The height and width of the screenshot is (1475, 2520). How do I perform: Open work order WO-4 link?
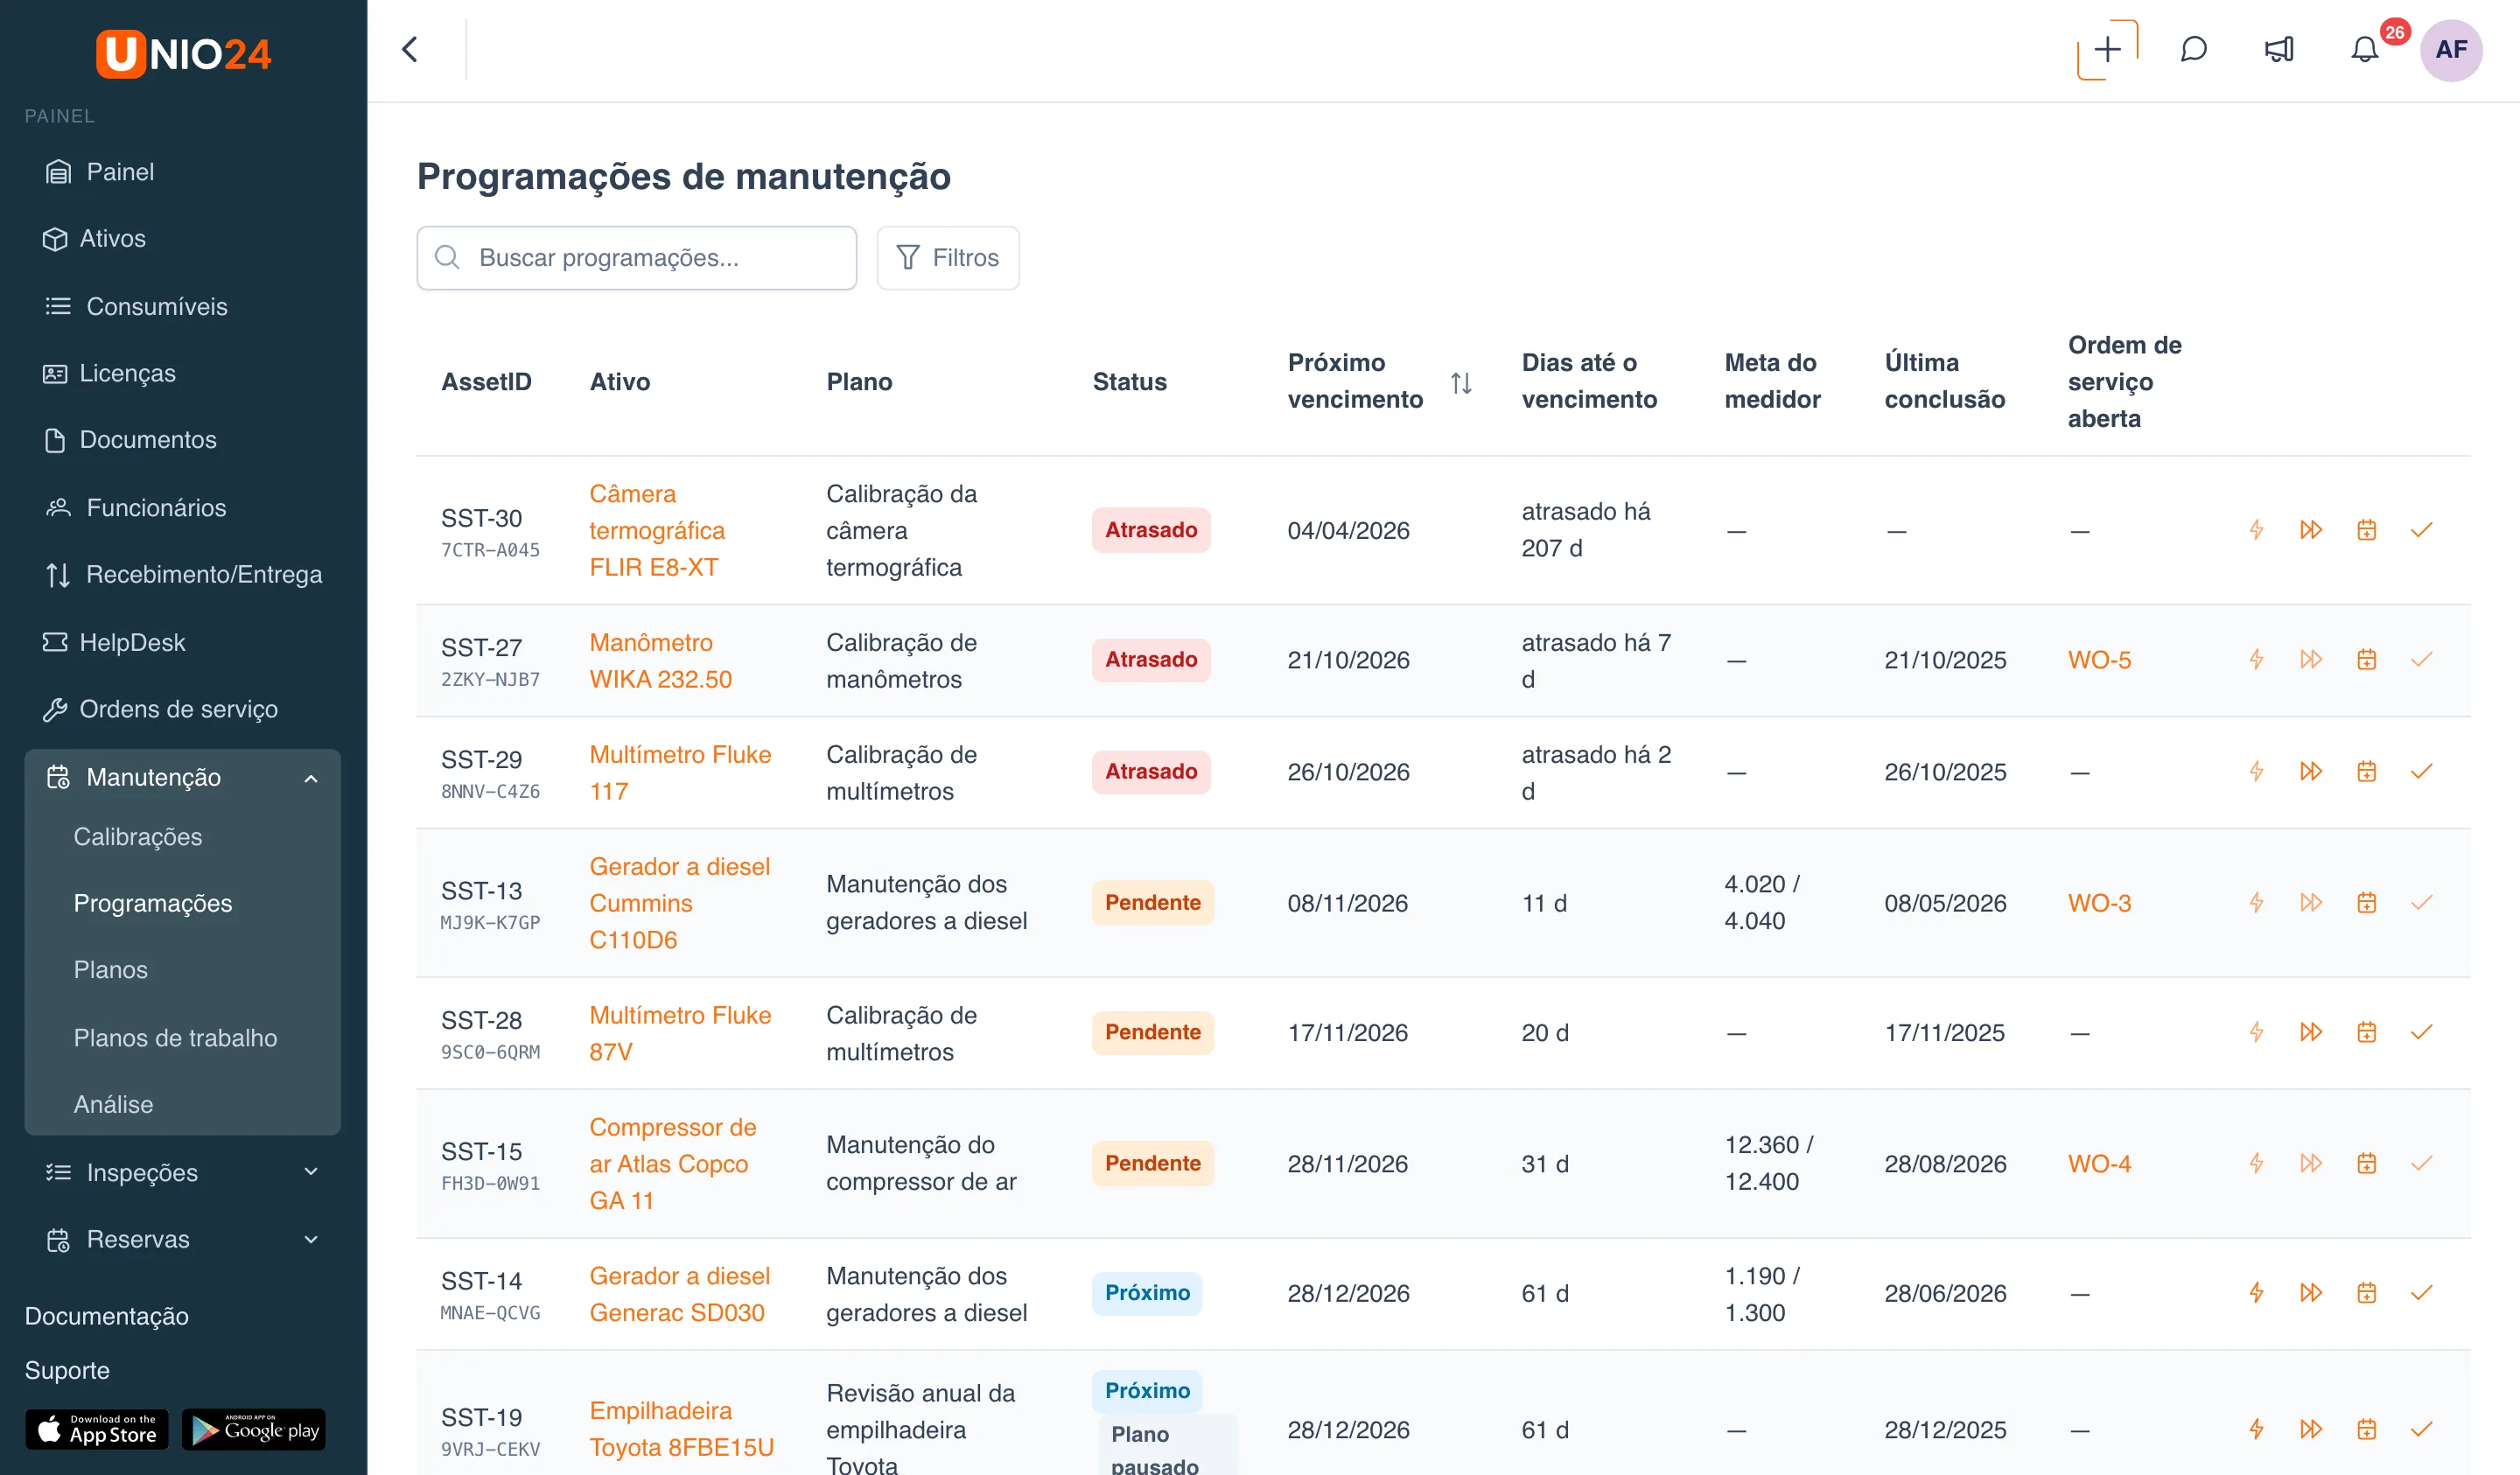tap(2098, 1164)
